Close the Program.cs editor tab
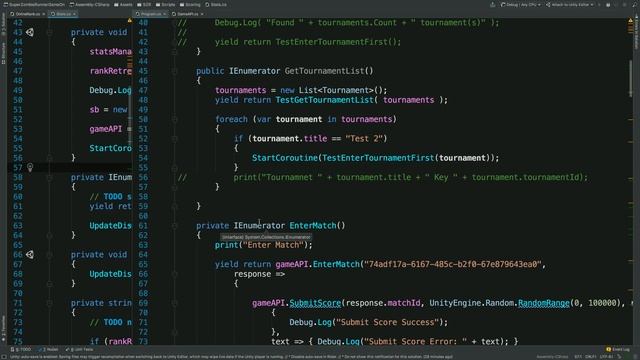640x360 pixels. click(x=164, y=14)
